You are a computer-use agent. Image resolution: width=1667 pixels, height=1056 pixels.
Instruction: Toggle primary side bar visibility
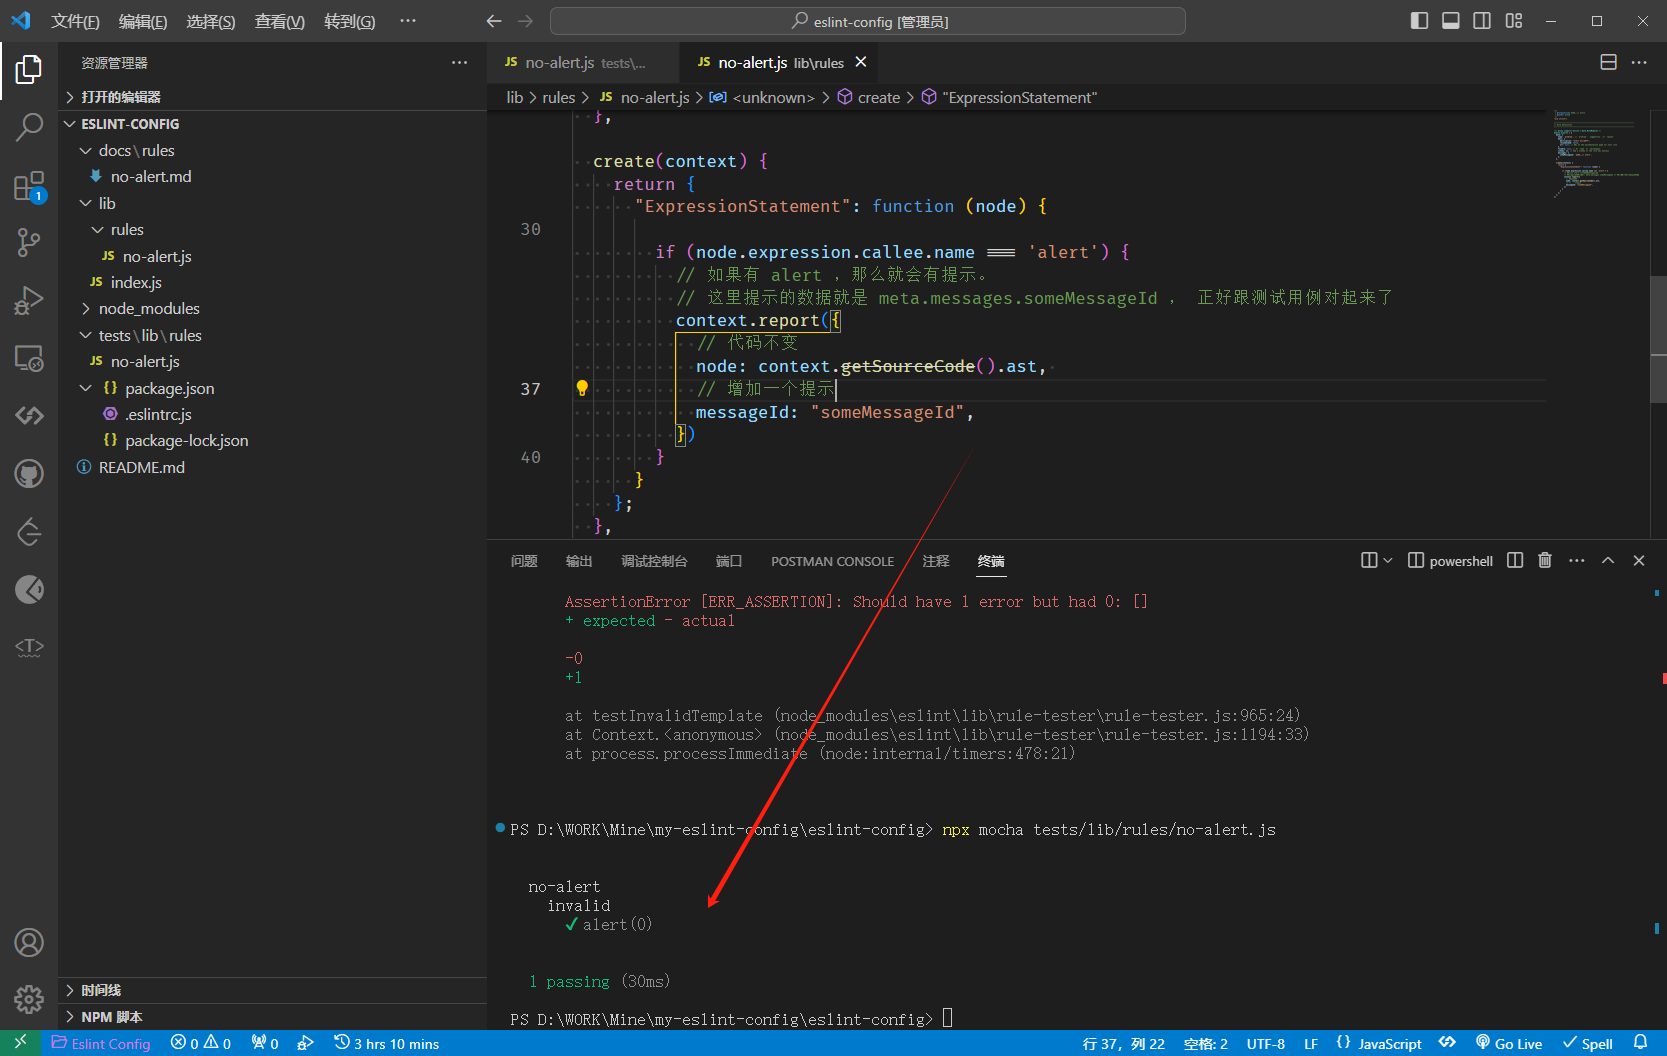coord(1419,21)
